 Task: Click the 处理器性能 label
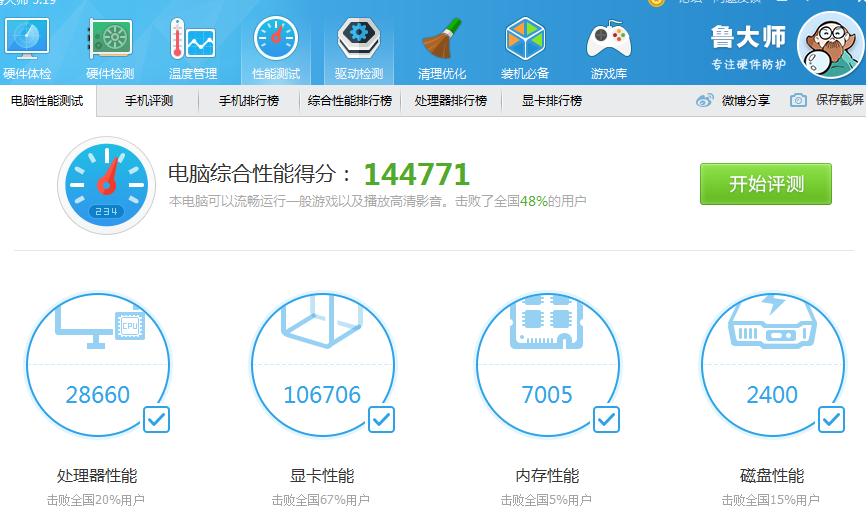point(97,476)
